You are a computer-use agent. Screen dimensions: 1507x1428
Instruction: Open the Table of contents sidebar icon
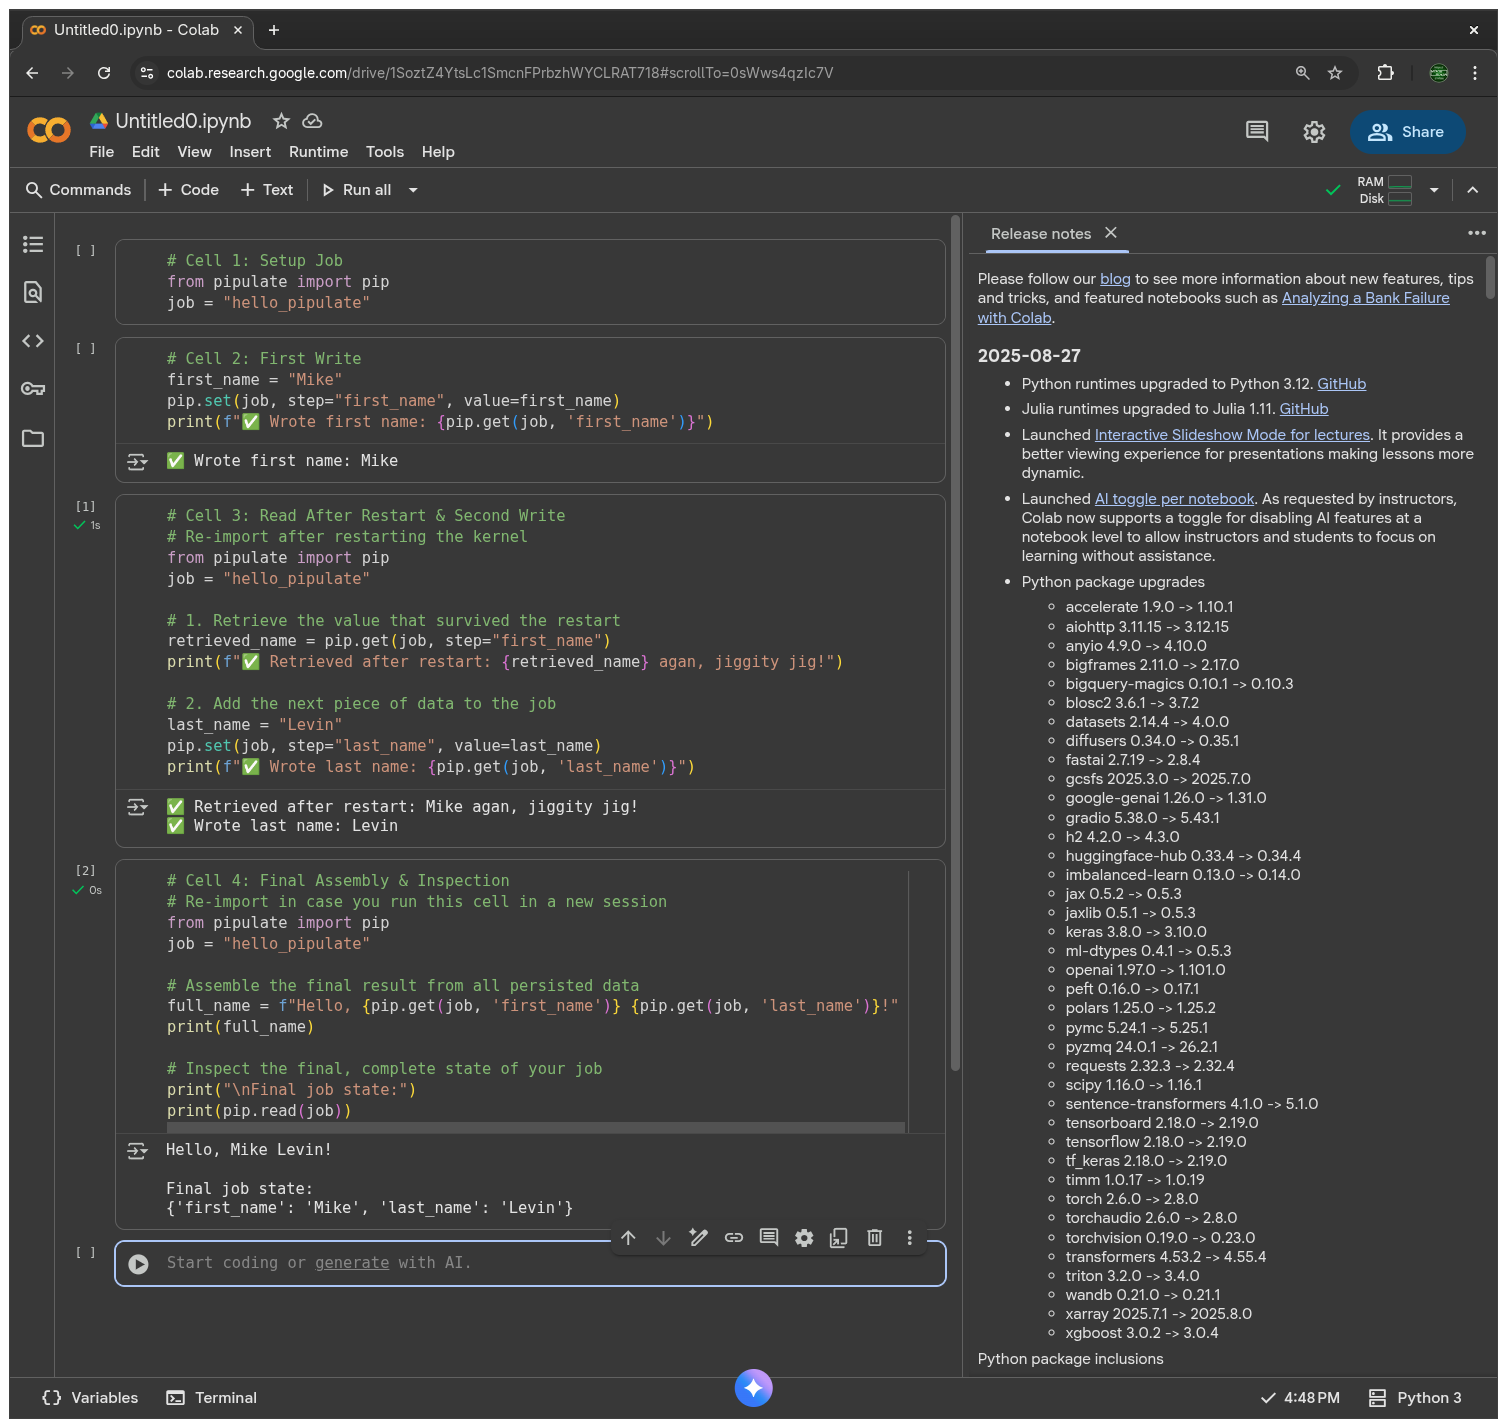pyautogui.click(x=33, y=244)
